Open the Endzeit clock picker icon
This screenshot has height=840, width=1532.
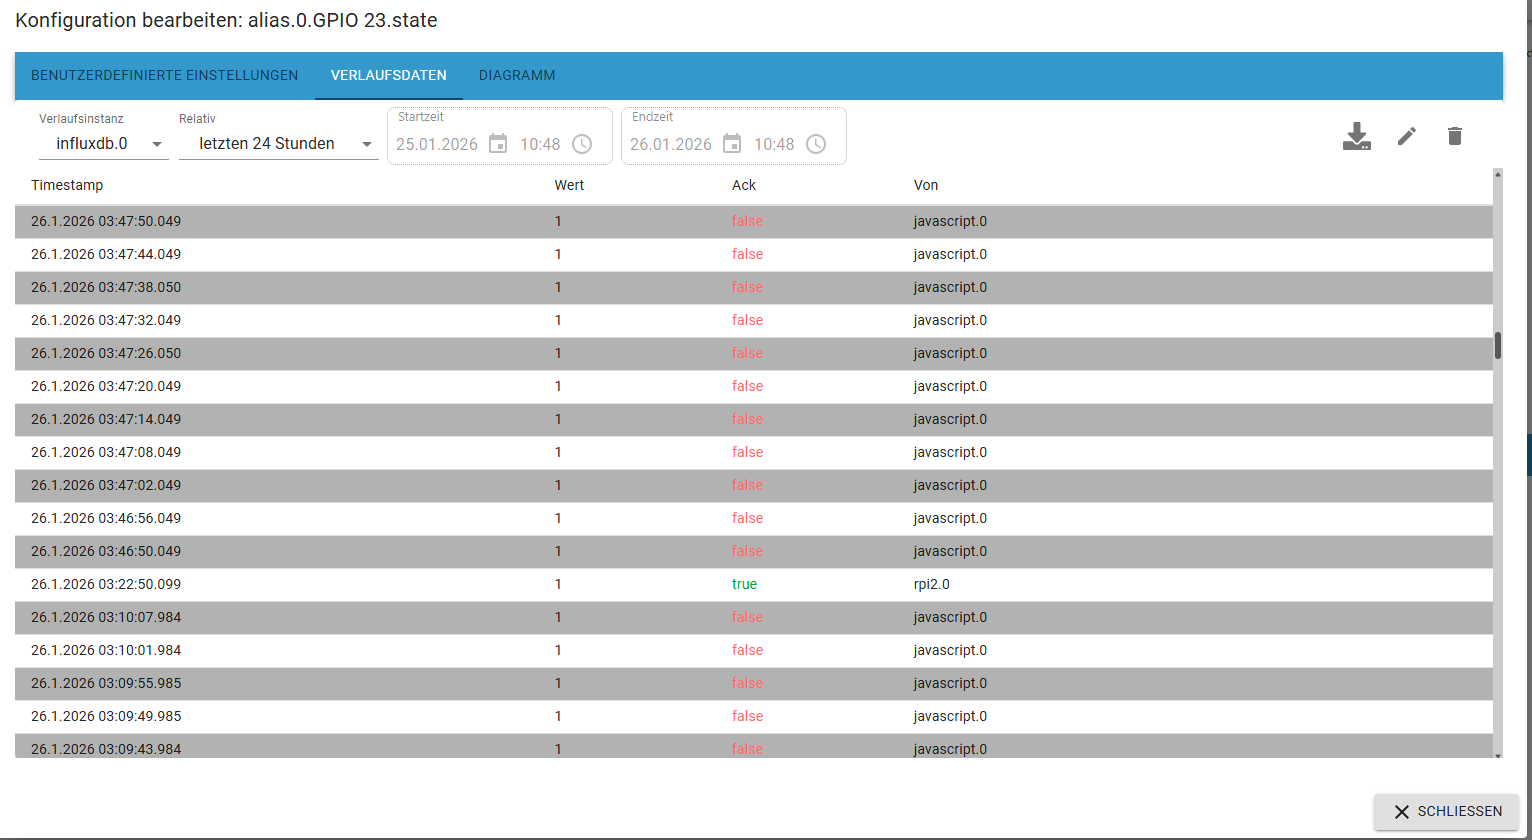point(816,144)
